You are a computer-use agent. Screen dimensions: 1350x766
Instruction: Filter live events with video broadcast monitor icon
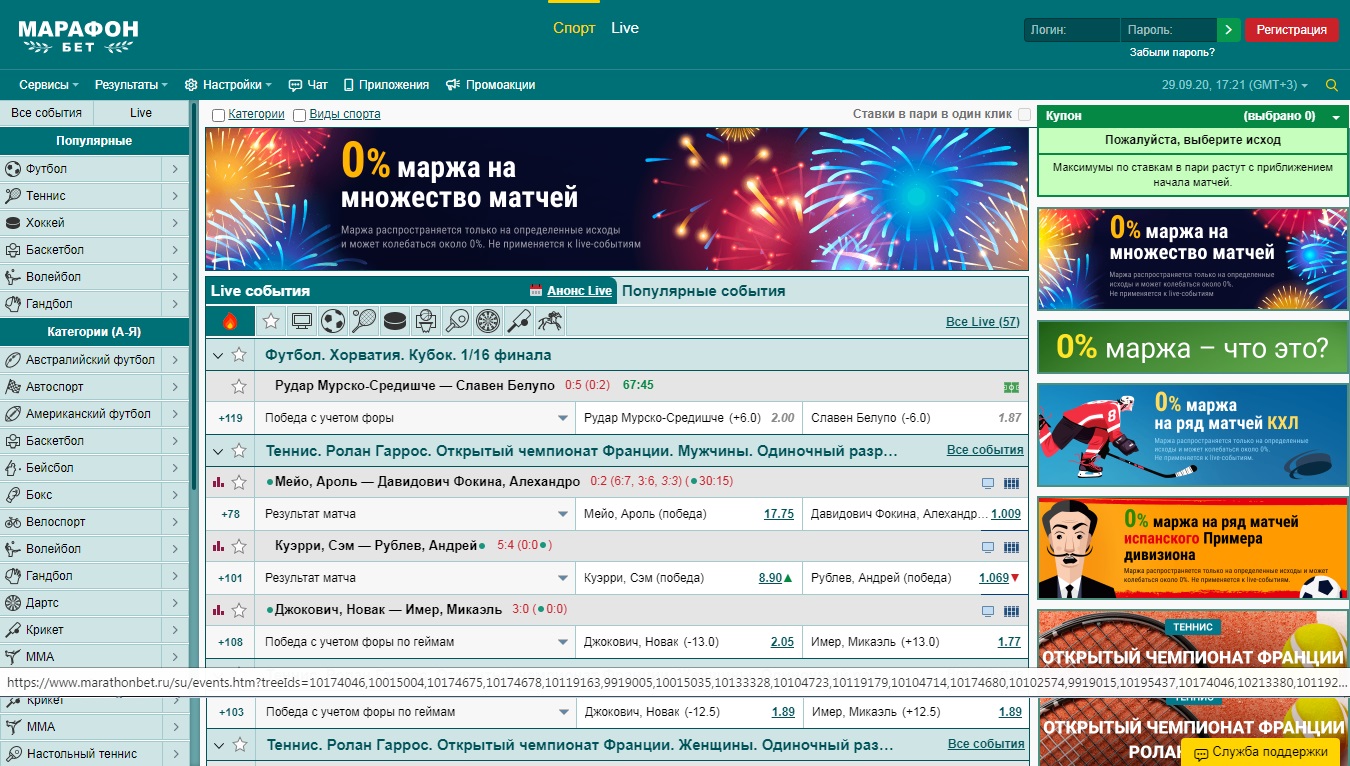click(x=302, y=321)
